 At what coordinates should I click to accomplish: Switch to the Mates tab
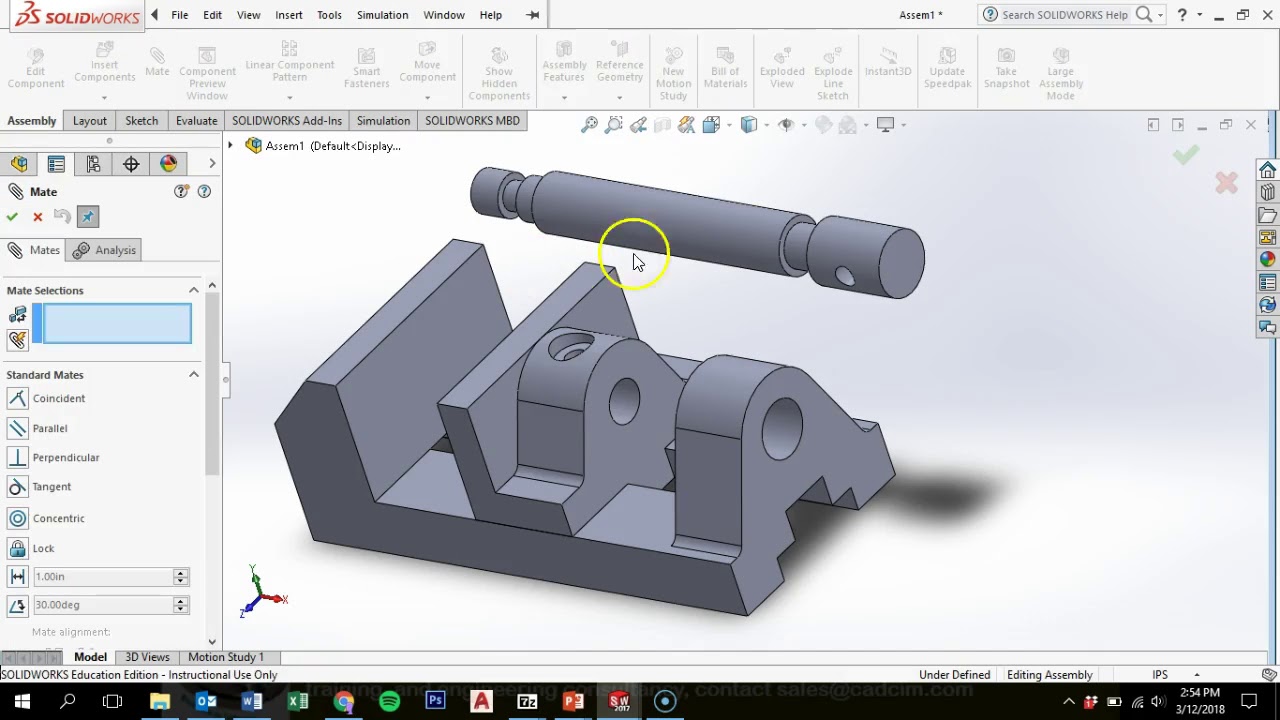pyautogui.click(x=33, y=250)
